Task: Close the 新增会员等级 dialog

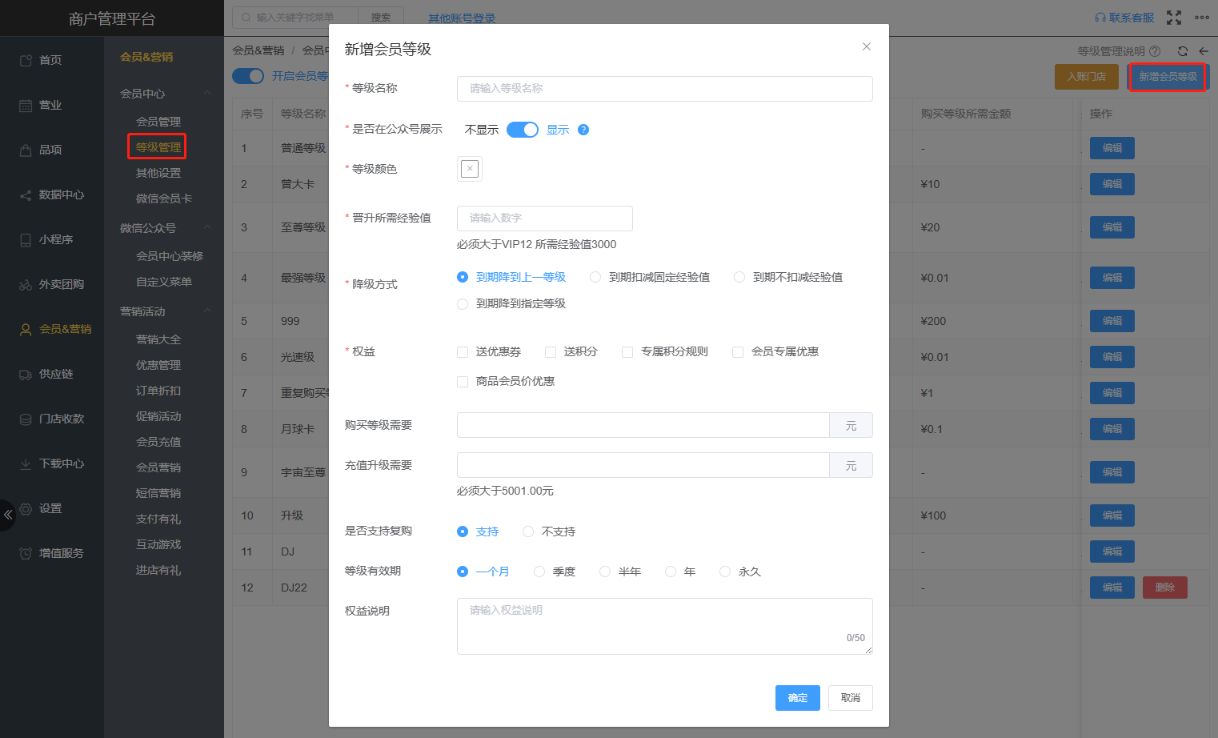Action: (x=866, y=46)
